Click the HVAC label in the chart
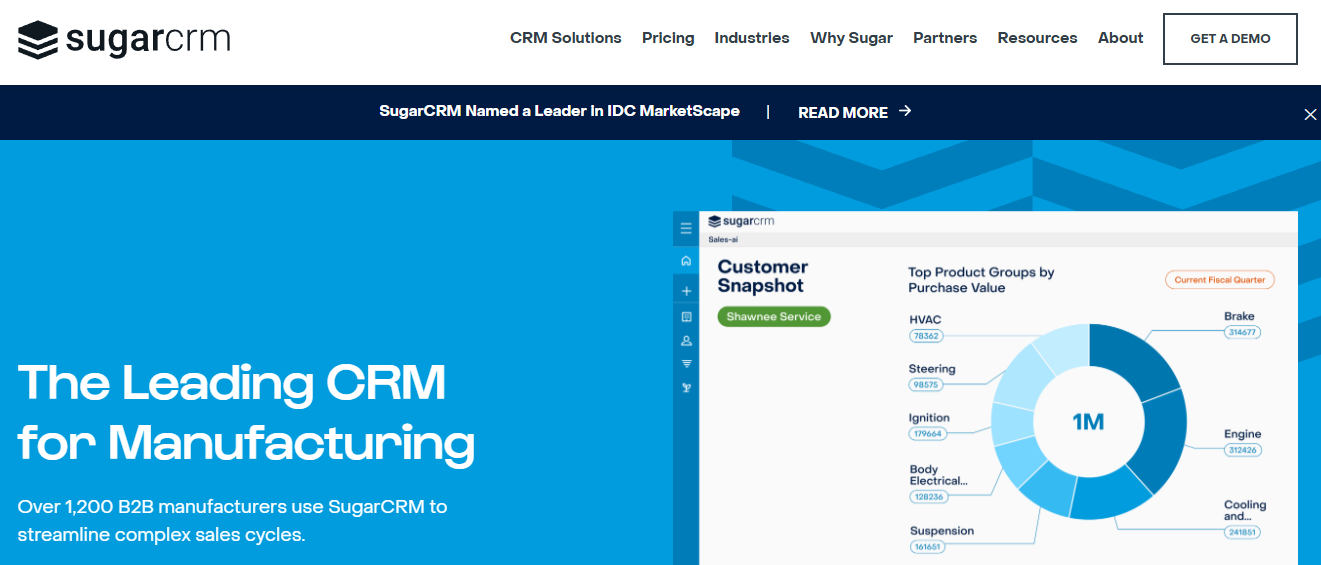The width and height of the screenshot is (1321, 565). (x=925, y=320)
